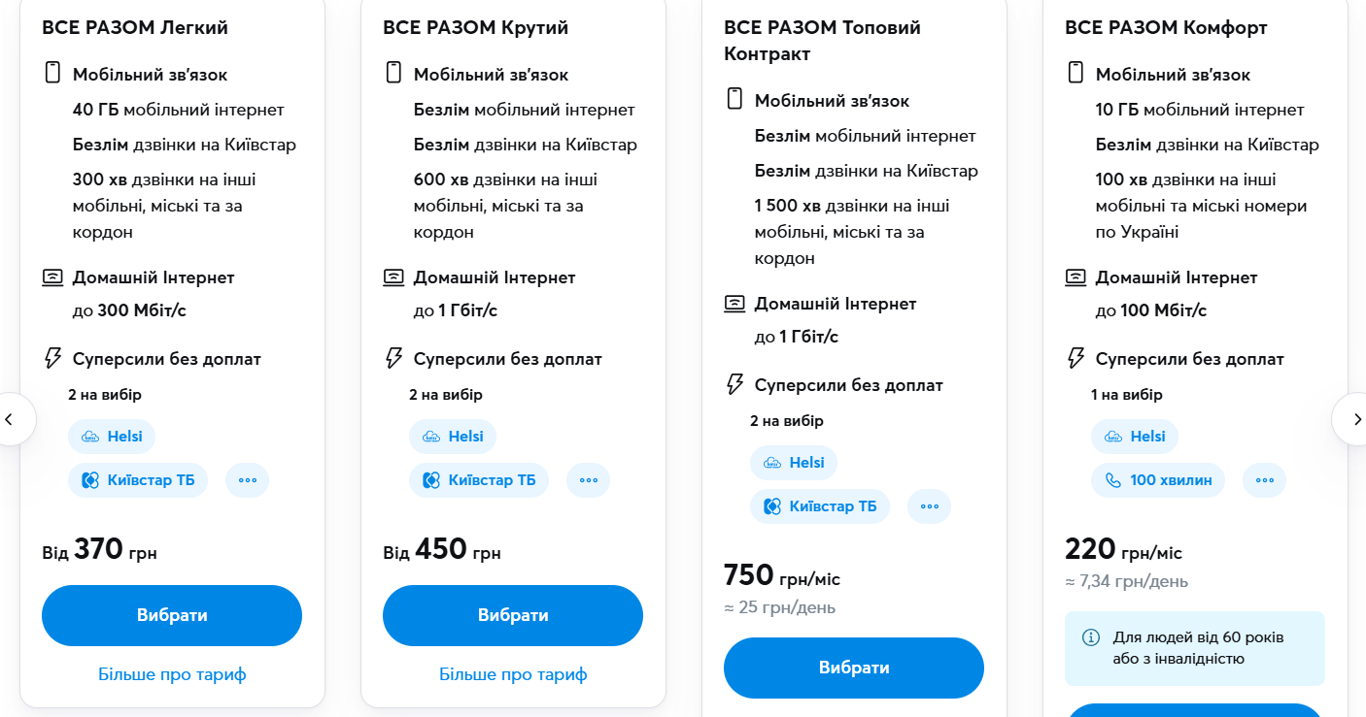This screenshot has width=1366, height=717.
Task: Click Helsi chip in Топовий Контракт plan
Action: [x=794, y=463]
